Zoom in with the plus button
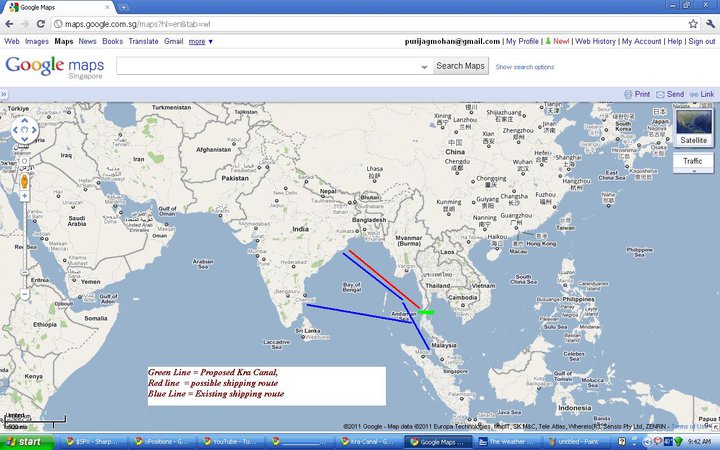 [25, 196]
